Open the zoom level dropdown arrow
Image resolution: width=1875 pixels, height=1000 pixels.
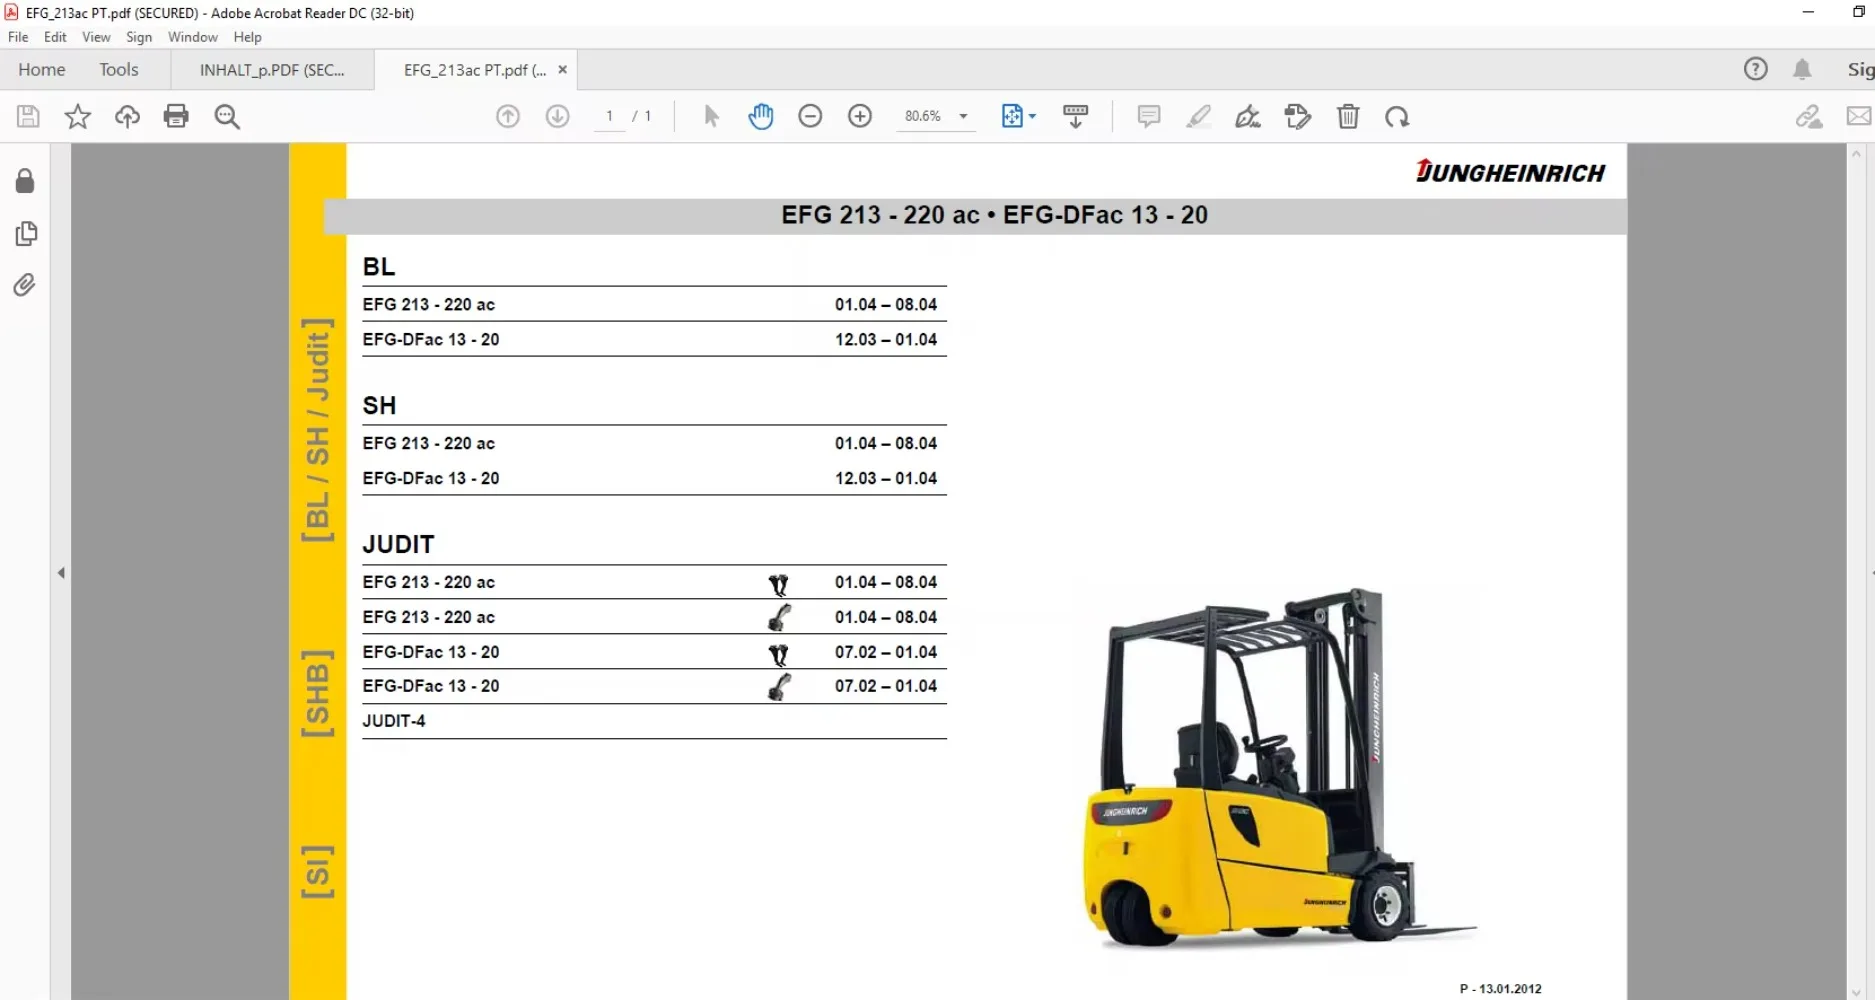[963, 117]
